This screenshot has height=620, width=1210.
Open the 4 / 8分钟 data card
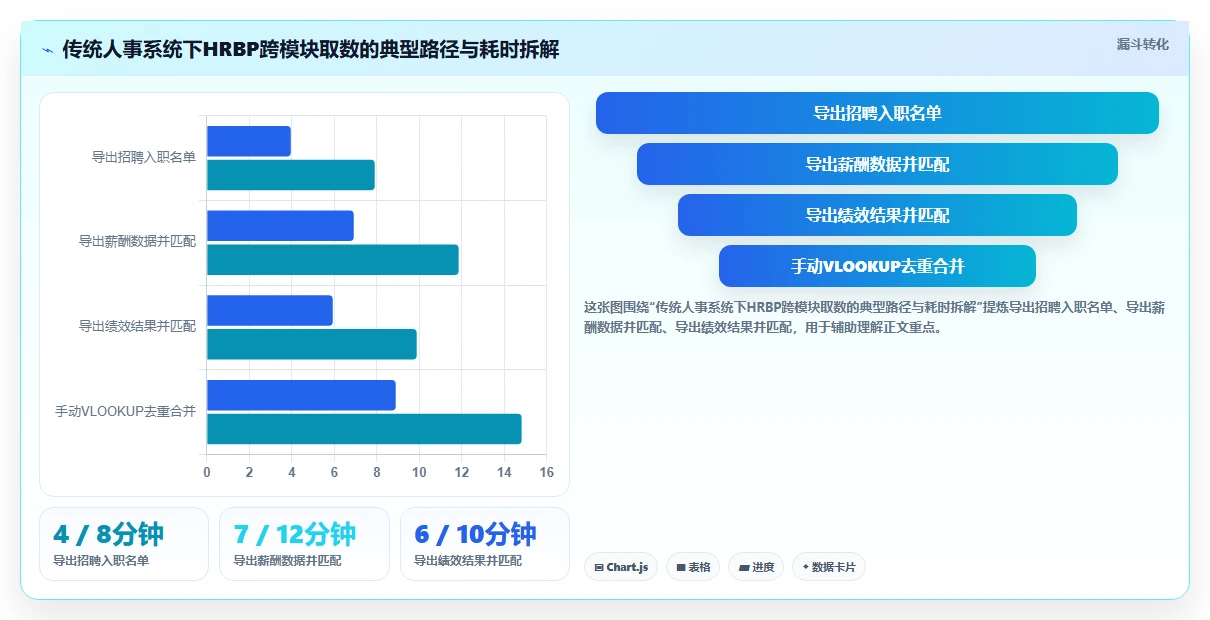pyautogui.click(x=124, y=544)
